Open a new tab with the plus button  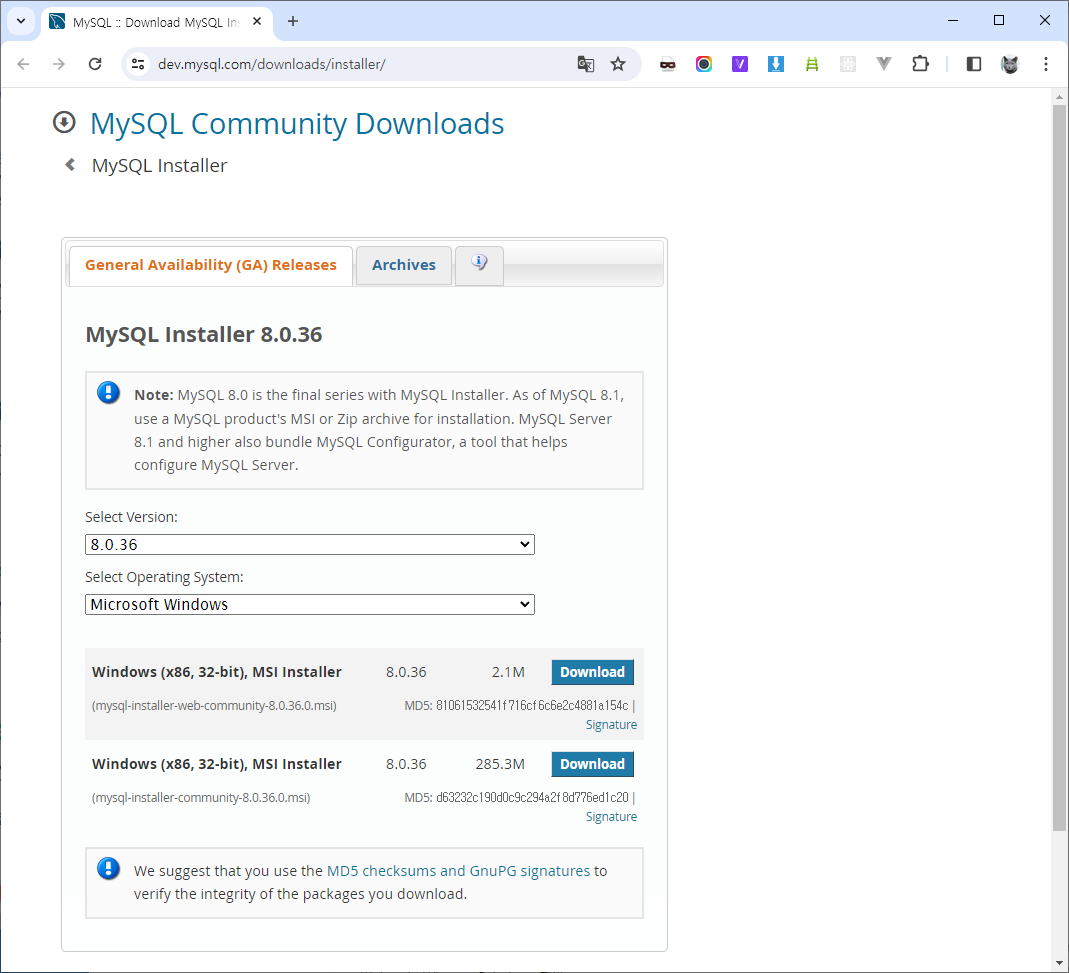[293, 21]
